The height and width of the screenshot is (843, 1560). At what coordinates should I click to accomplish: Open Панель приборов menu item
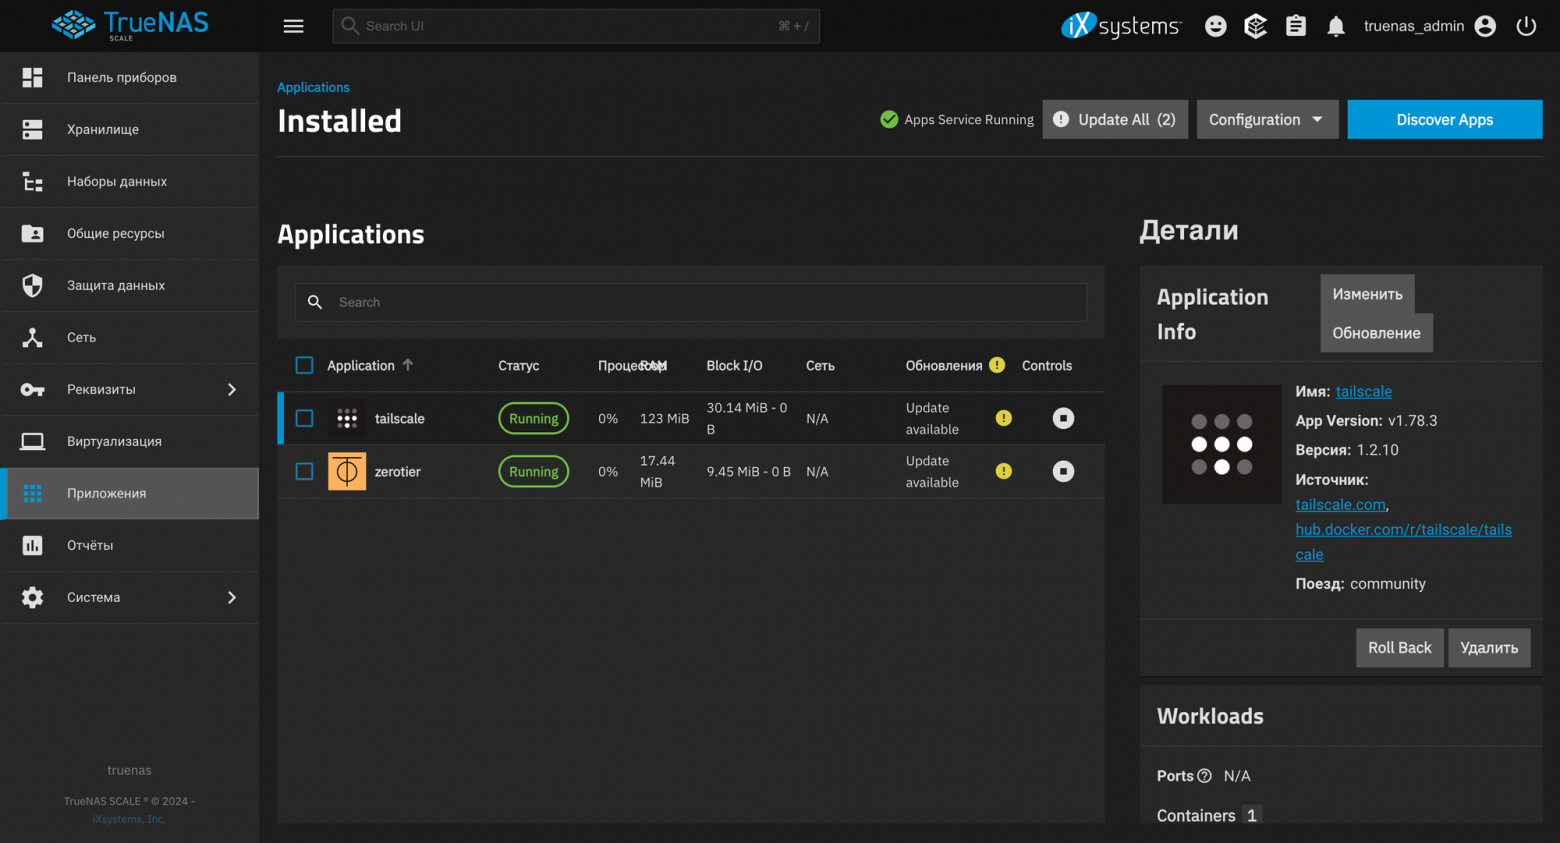(130, 77)
